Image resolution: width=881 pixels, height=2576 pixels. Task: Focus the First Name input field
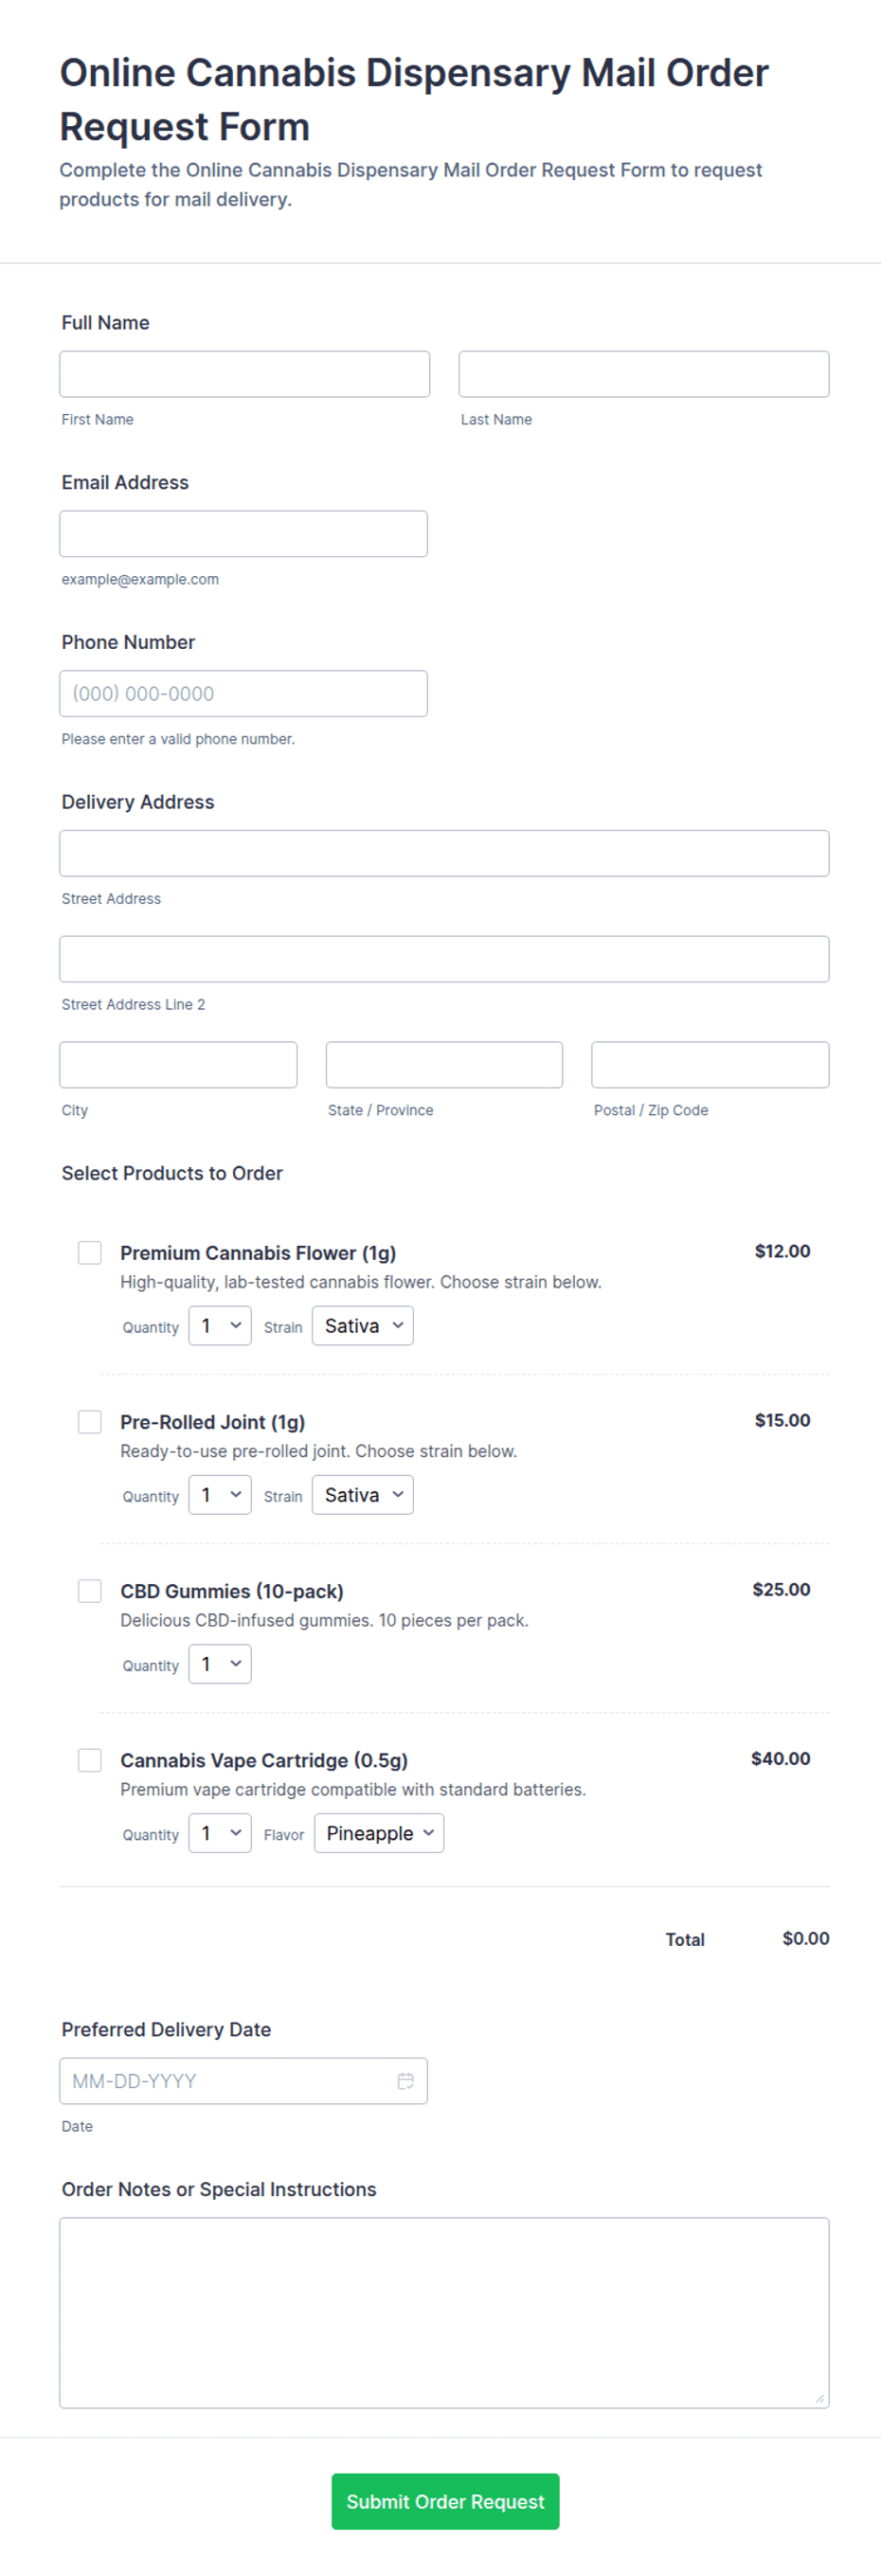245,374
